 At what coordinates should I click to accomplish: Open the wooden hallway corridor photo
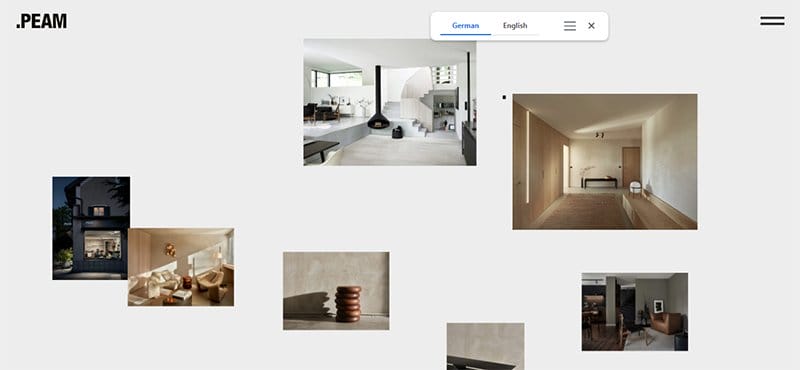pyautogui.click(x=605, y=161)
